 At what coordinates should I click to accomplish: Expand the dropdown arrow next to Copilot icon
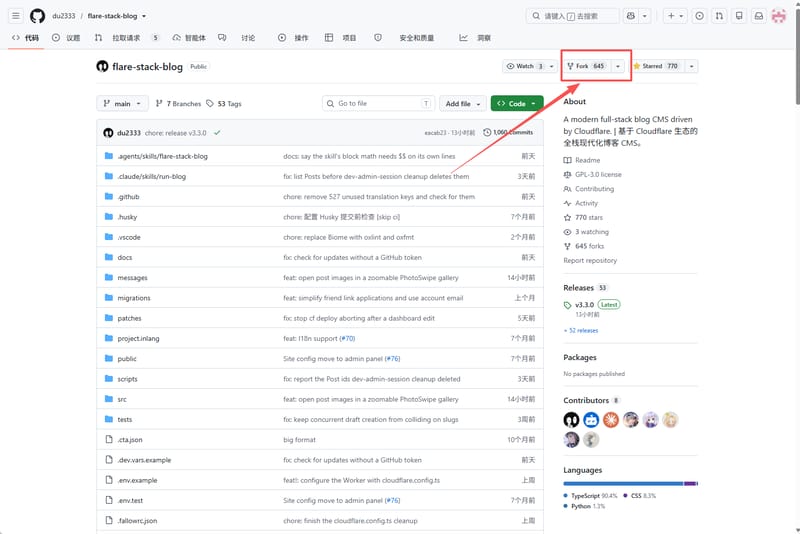[x=644, y=16]
